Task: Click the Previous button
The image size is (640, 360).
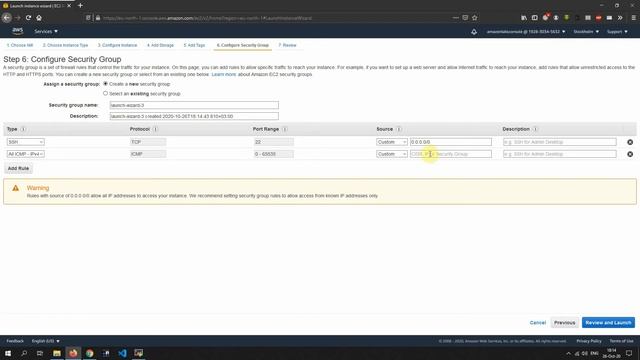Action: (564, 322)
